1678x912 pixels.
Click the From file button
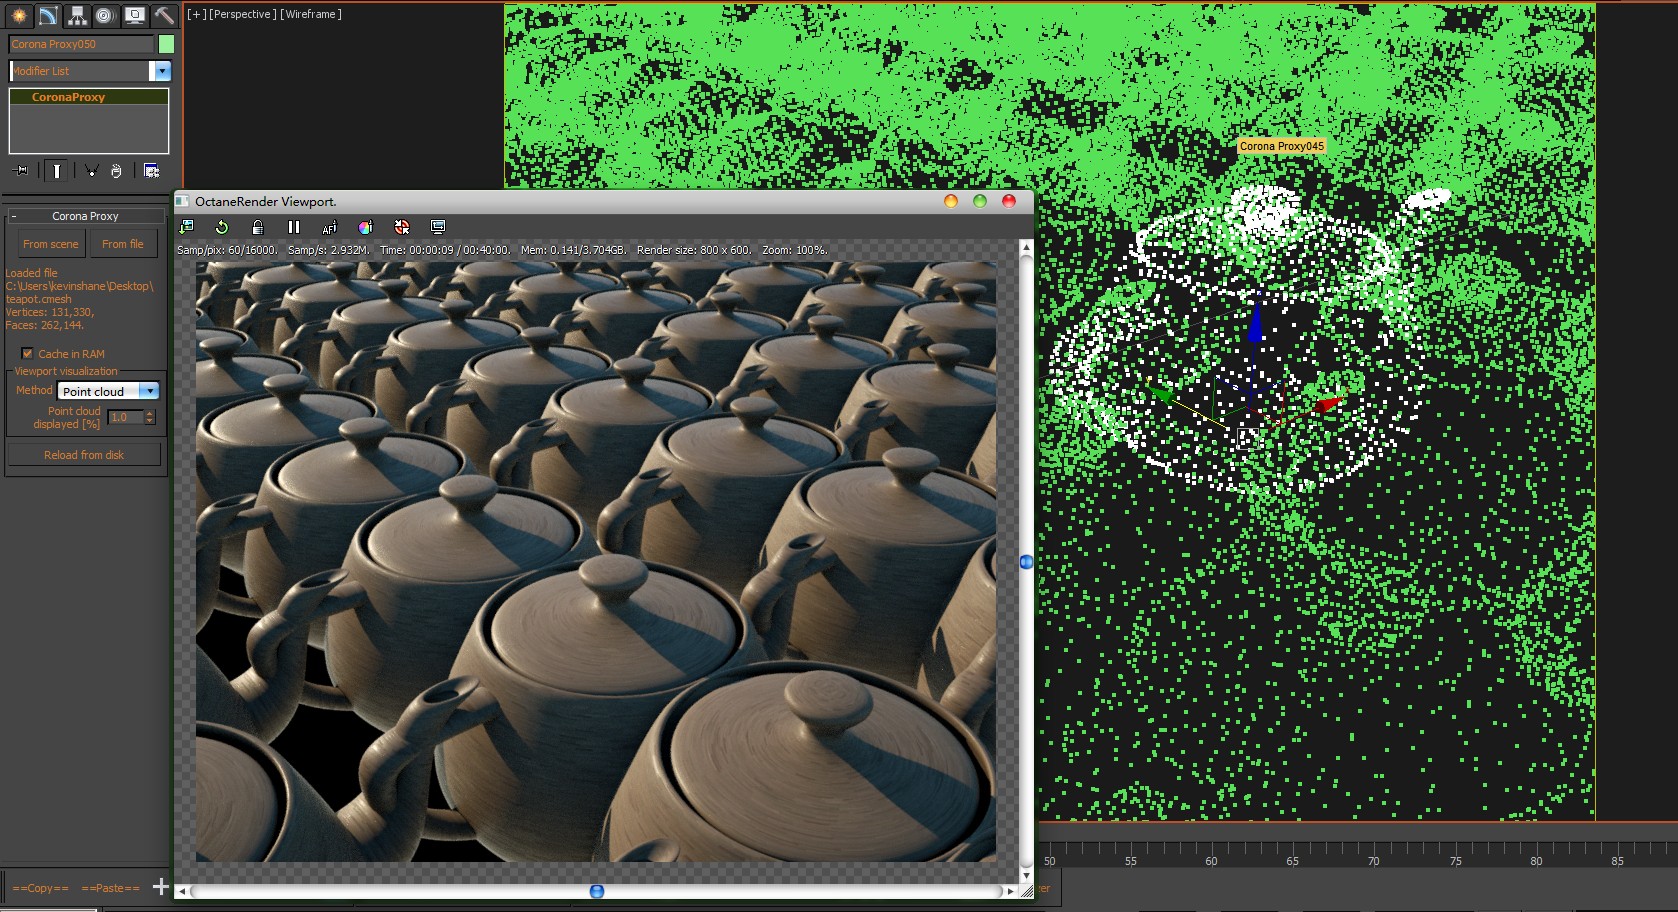click(x=123, y=244)
